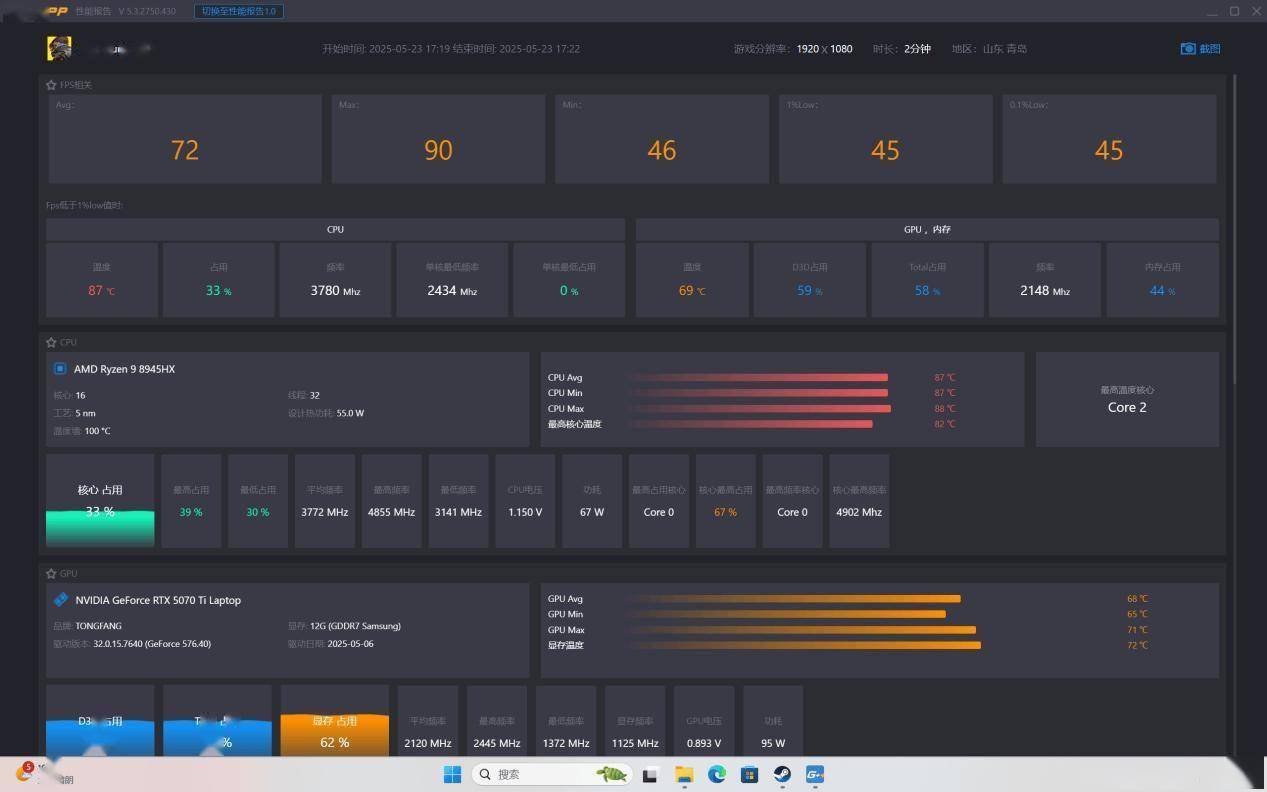Open the Windows Start menu
Screen dimensions: 1267x792
click(452, 774)
